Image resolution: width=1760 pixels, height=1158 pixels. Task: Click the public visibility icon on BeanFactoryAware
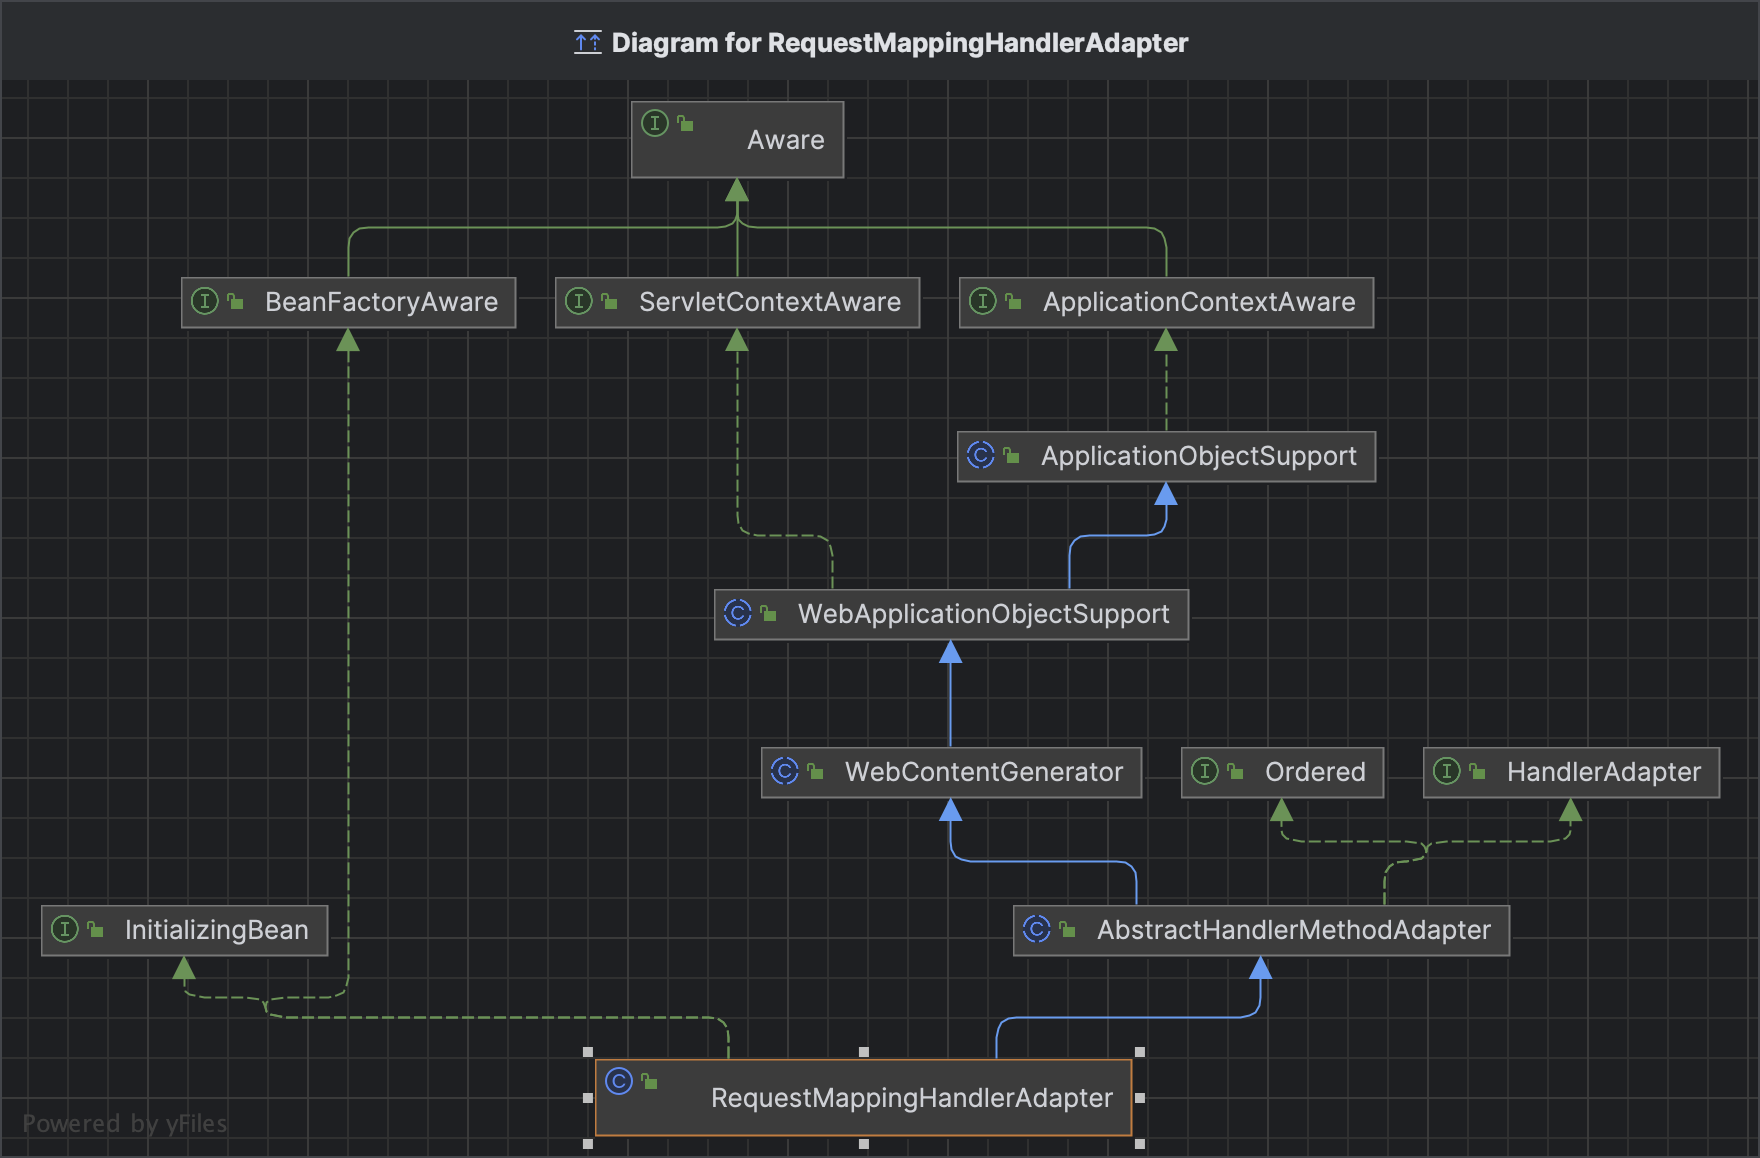(236, 301)
